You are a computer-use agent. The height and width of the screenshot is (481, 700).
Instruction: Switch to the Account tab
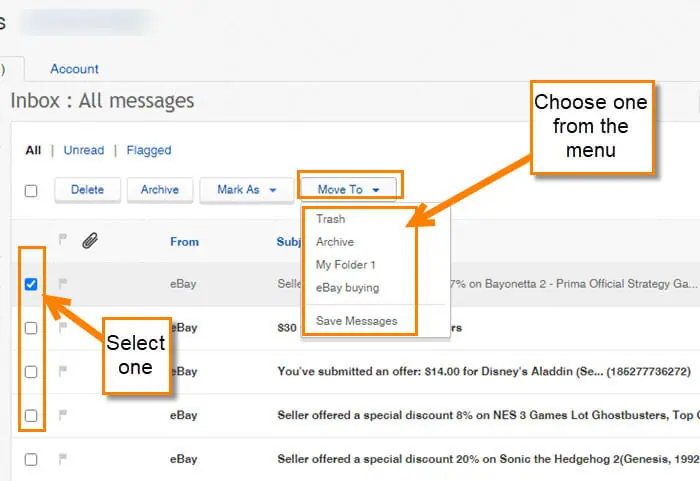pyautogui.click(x=74, y=69)
